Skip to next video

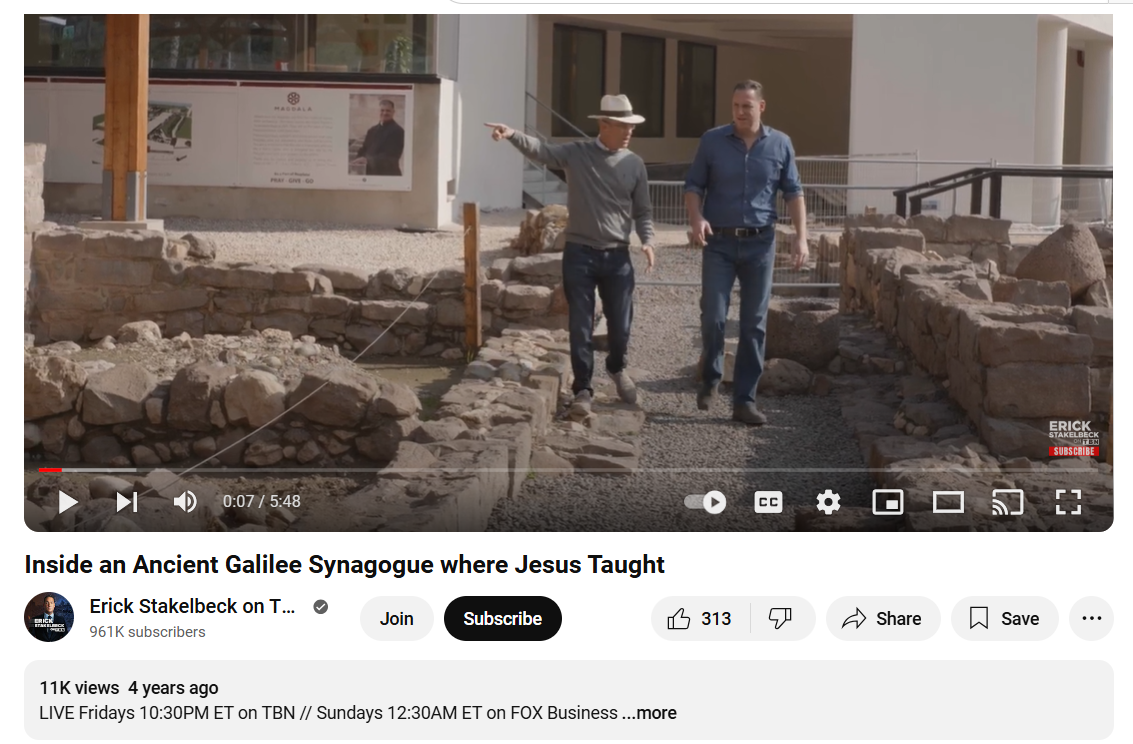(x=127, y=501)
